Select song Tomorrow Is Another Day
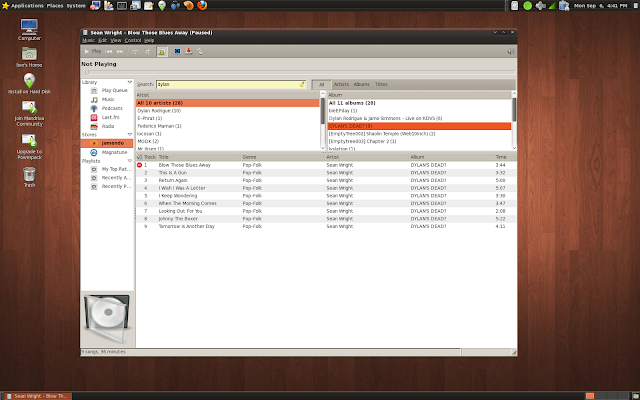 326,227
